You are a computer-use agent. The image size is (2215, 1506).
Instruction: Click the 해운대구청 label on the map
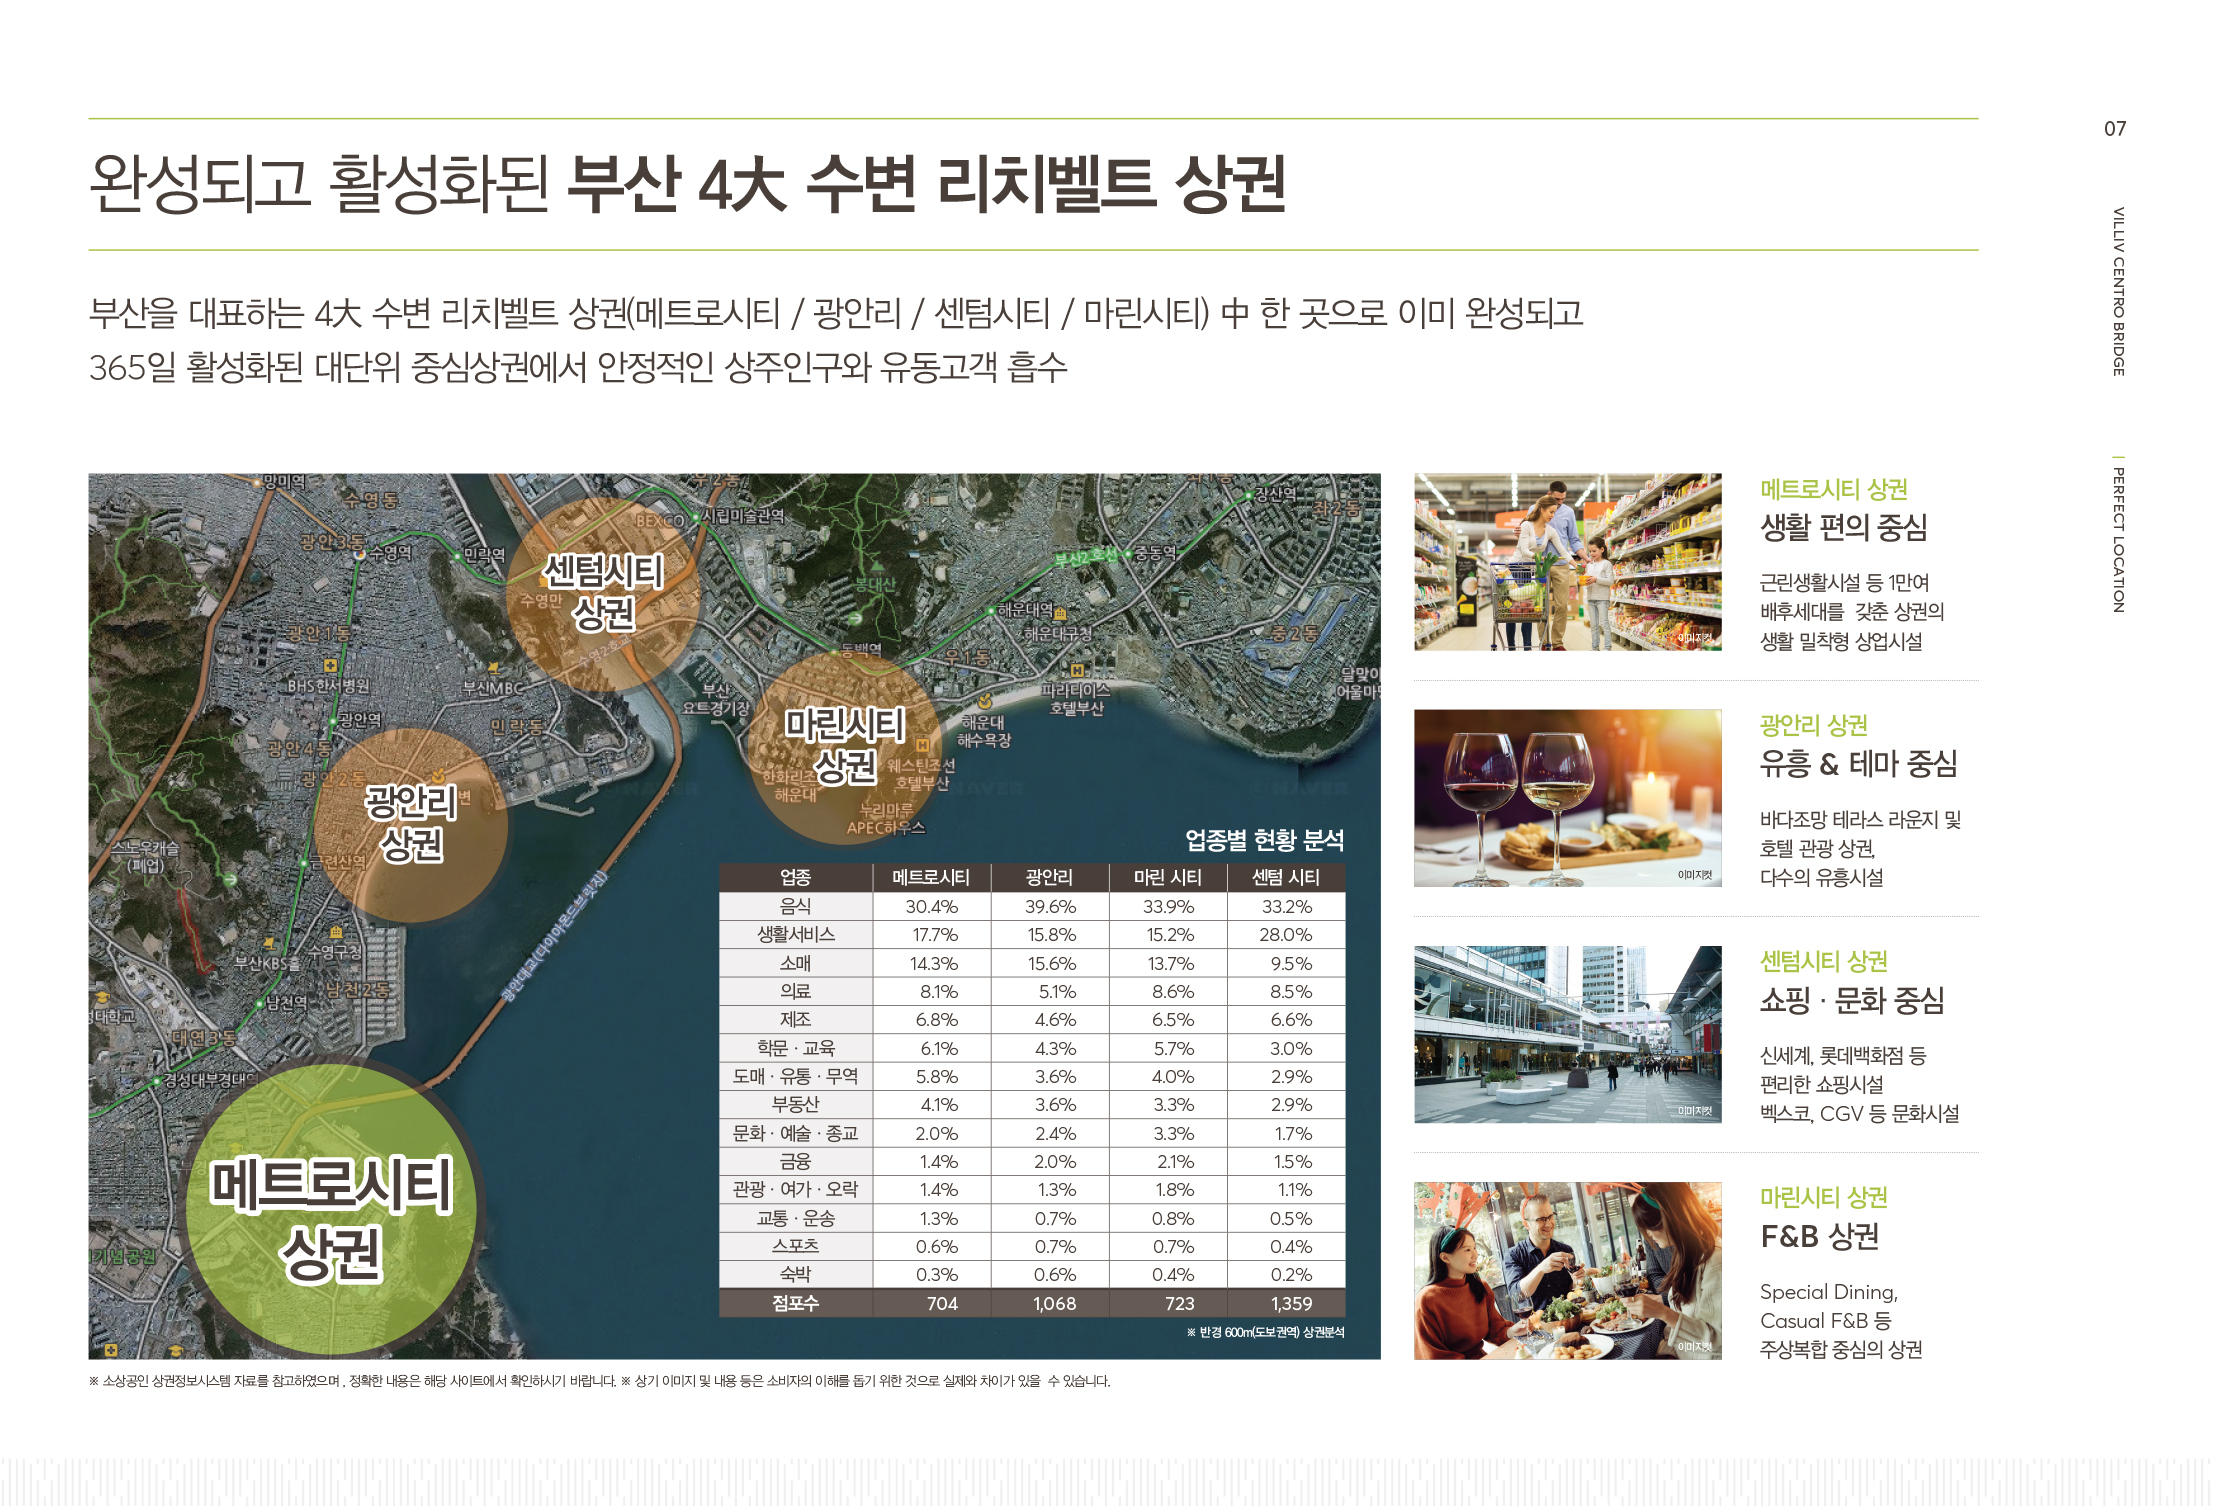[1058, 633]
